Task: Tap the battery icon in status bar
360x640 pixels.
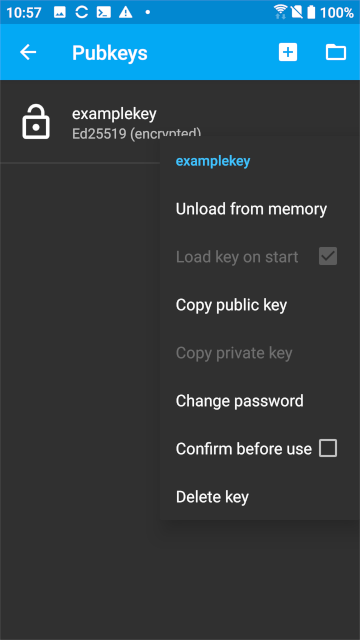Action: click(311, 12)
